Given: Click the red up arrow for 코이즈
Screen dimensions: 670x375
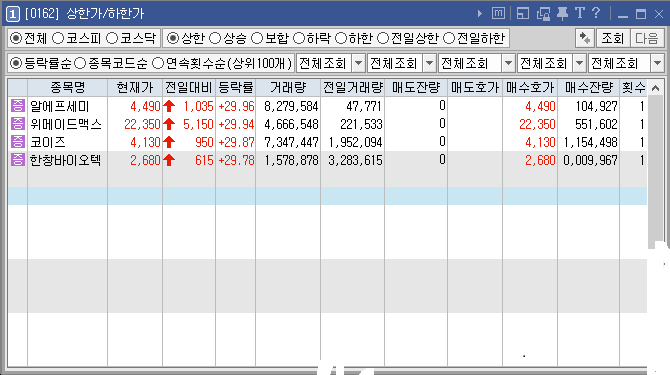Looking at the screenshot, I should click(169, 142).
